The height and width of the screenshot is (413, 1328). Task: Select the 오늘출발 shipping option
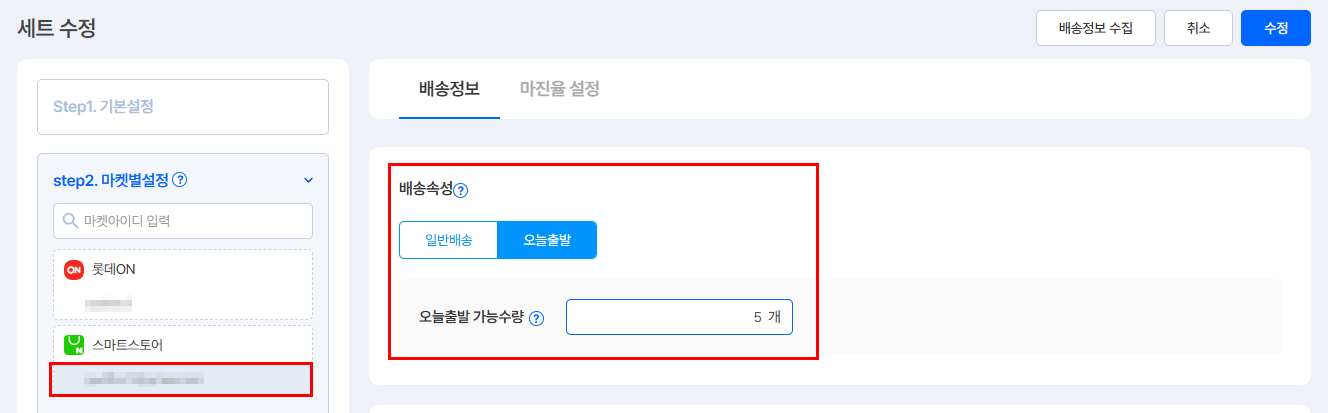(546, 240)
